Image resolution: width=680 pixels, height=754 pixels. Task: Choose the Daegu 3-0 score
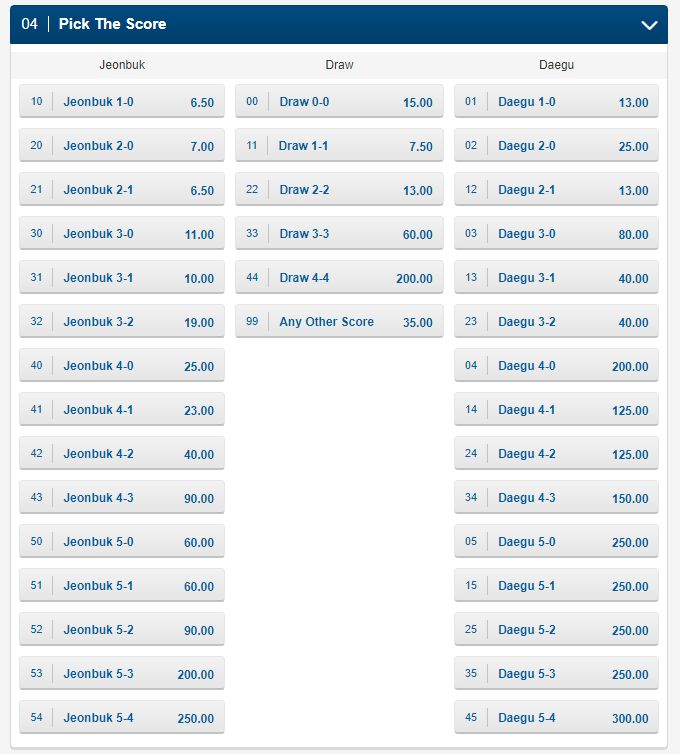(x=556, y=234)
